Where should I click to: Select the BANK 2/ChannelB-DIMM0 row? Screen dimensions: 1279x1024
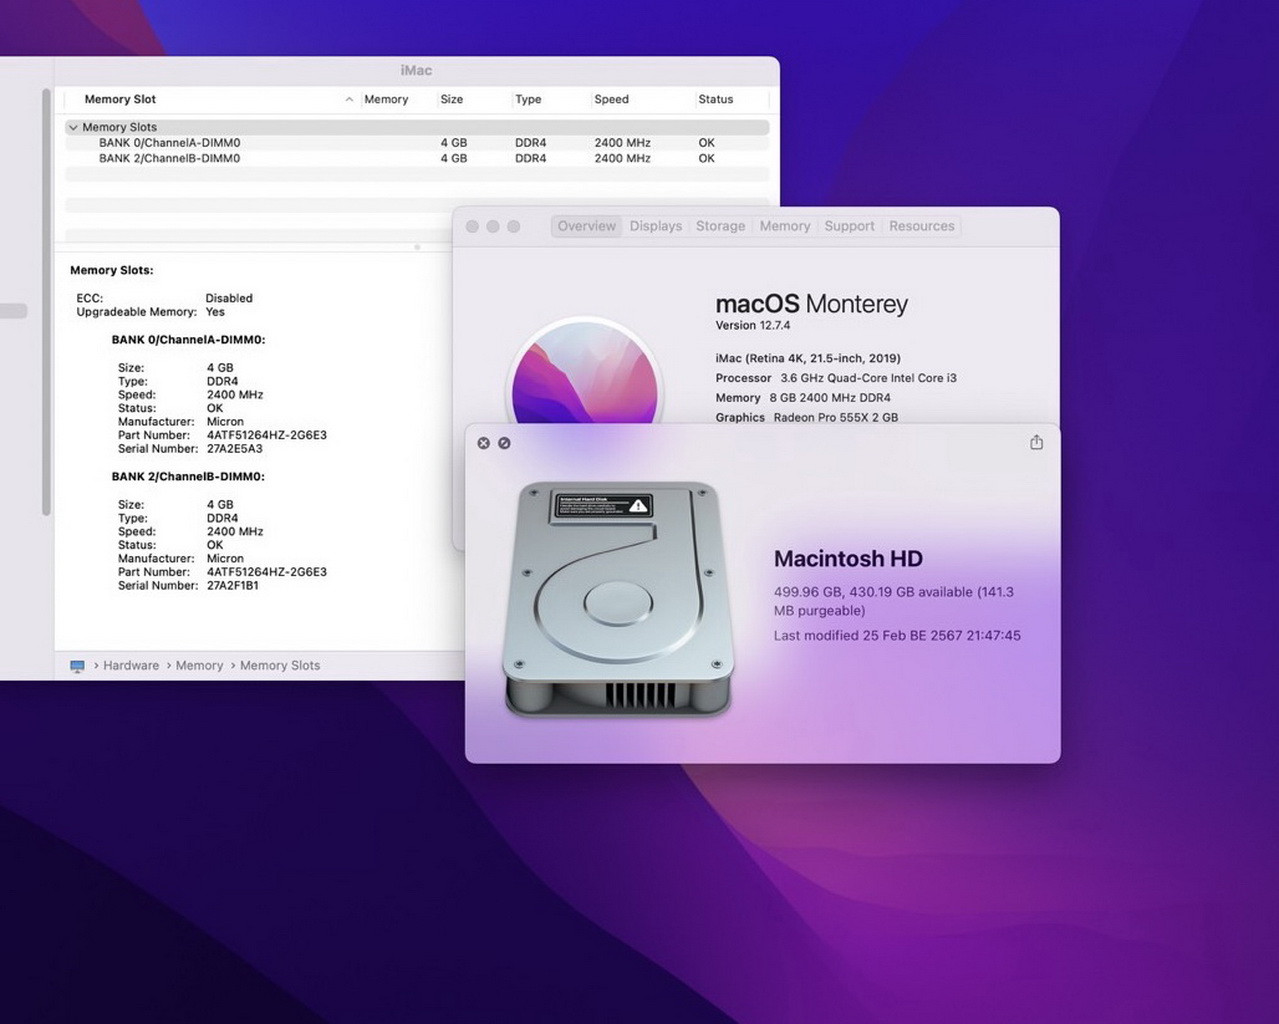[x=417, y=158]
